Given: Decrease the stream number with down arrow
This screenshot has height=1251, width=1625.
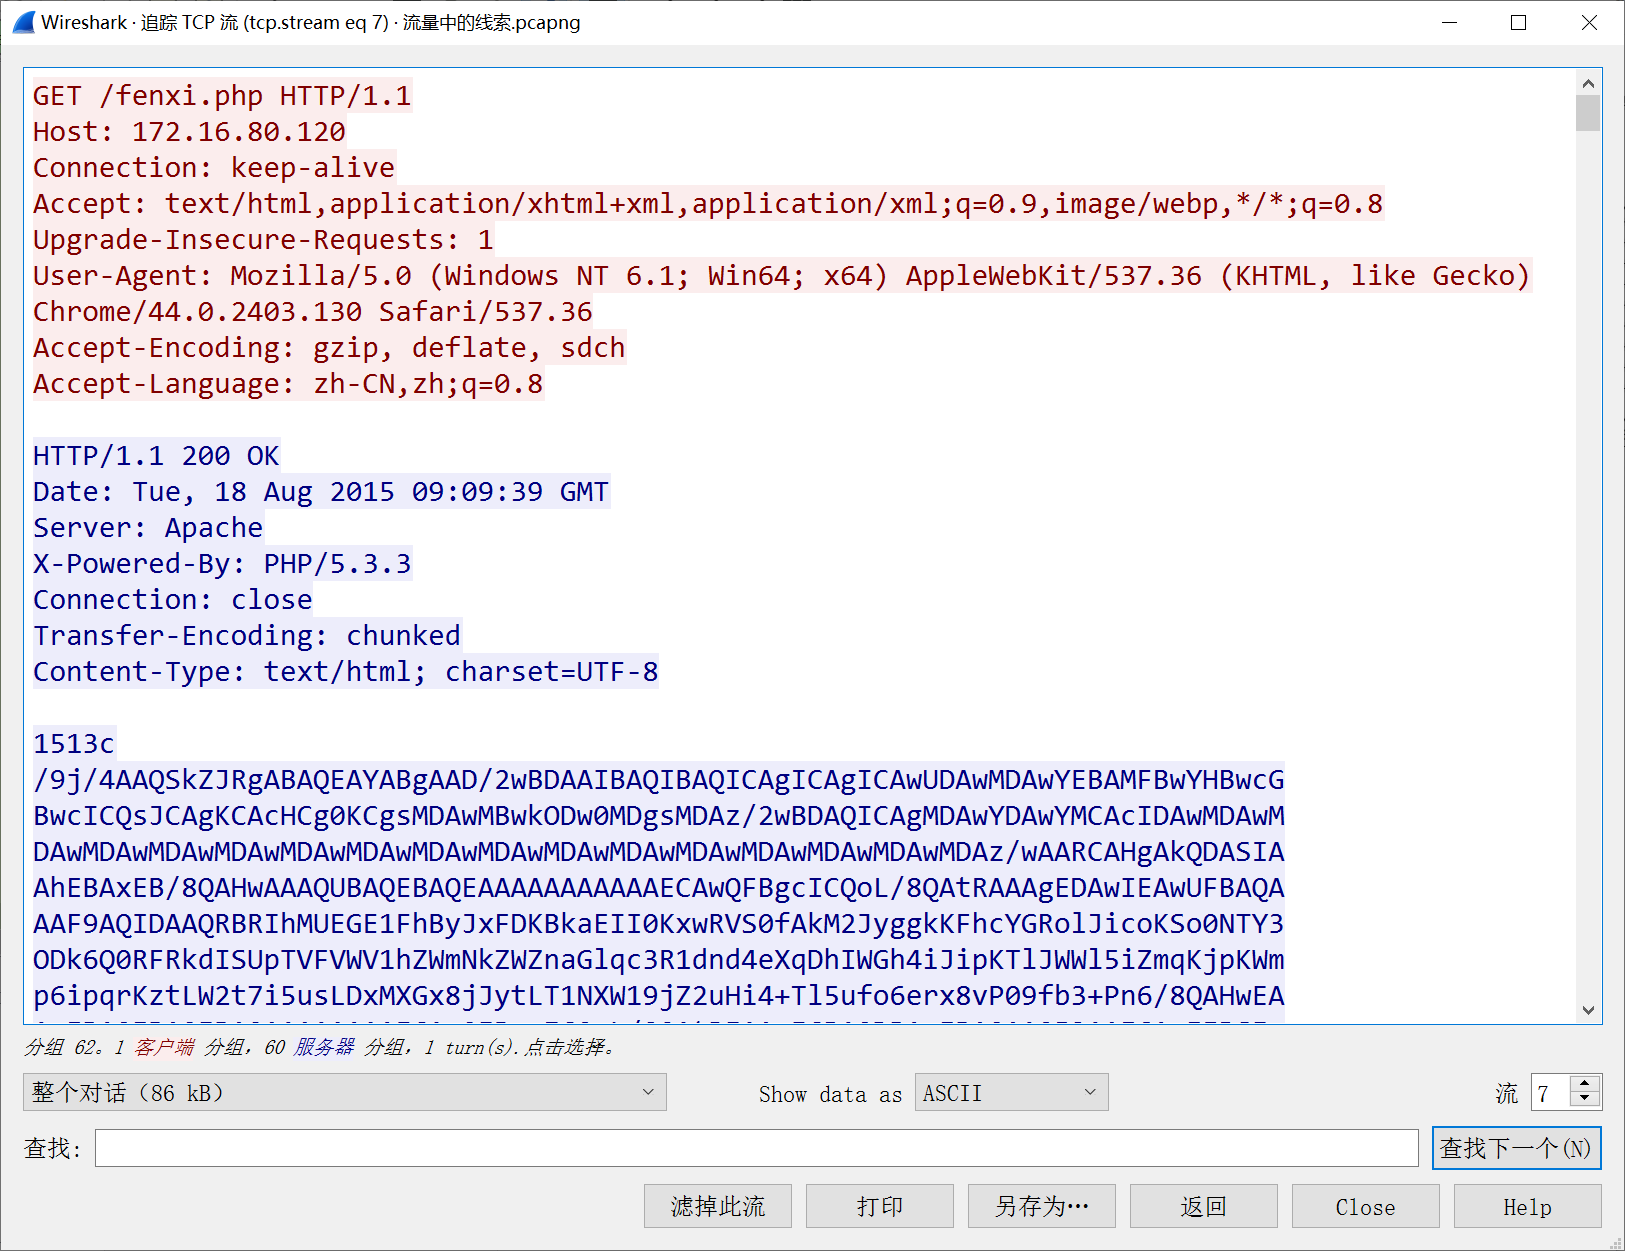Looking at the screenshot, I should 1585,1101.
